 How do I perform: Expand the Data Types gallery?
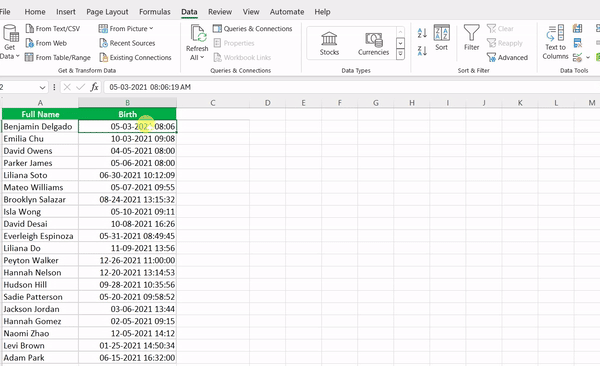click(x=400, y=54)
